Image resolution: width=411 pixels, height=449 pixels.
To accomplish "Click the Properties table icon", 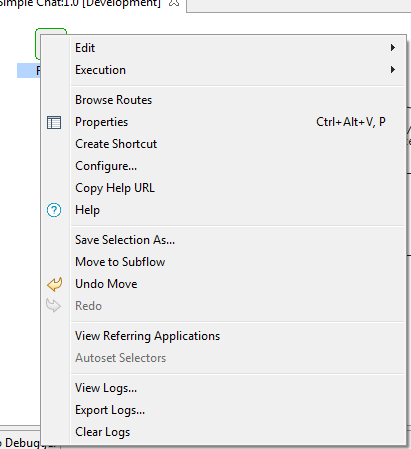I will click(54, 122).
